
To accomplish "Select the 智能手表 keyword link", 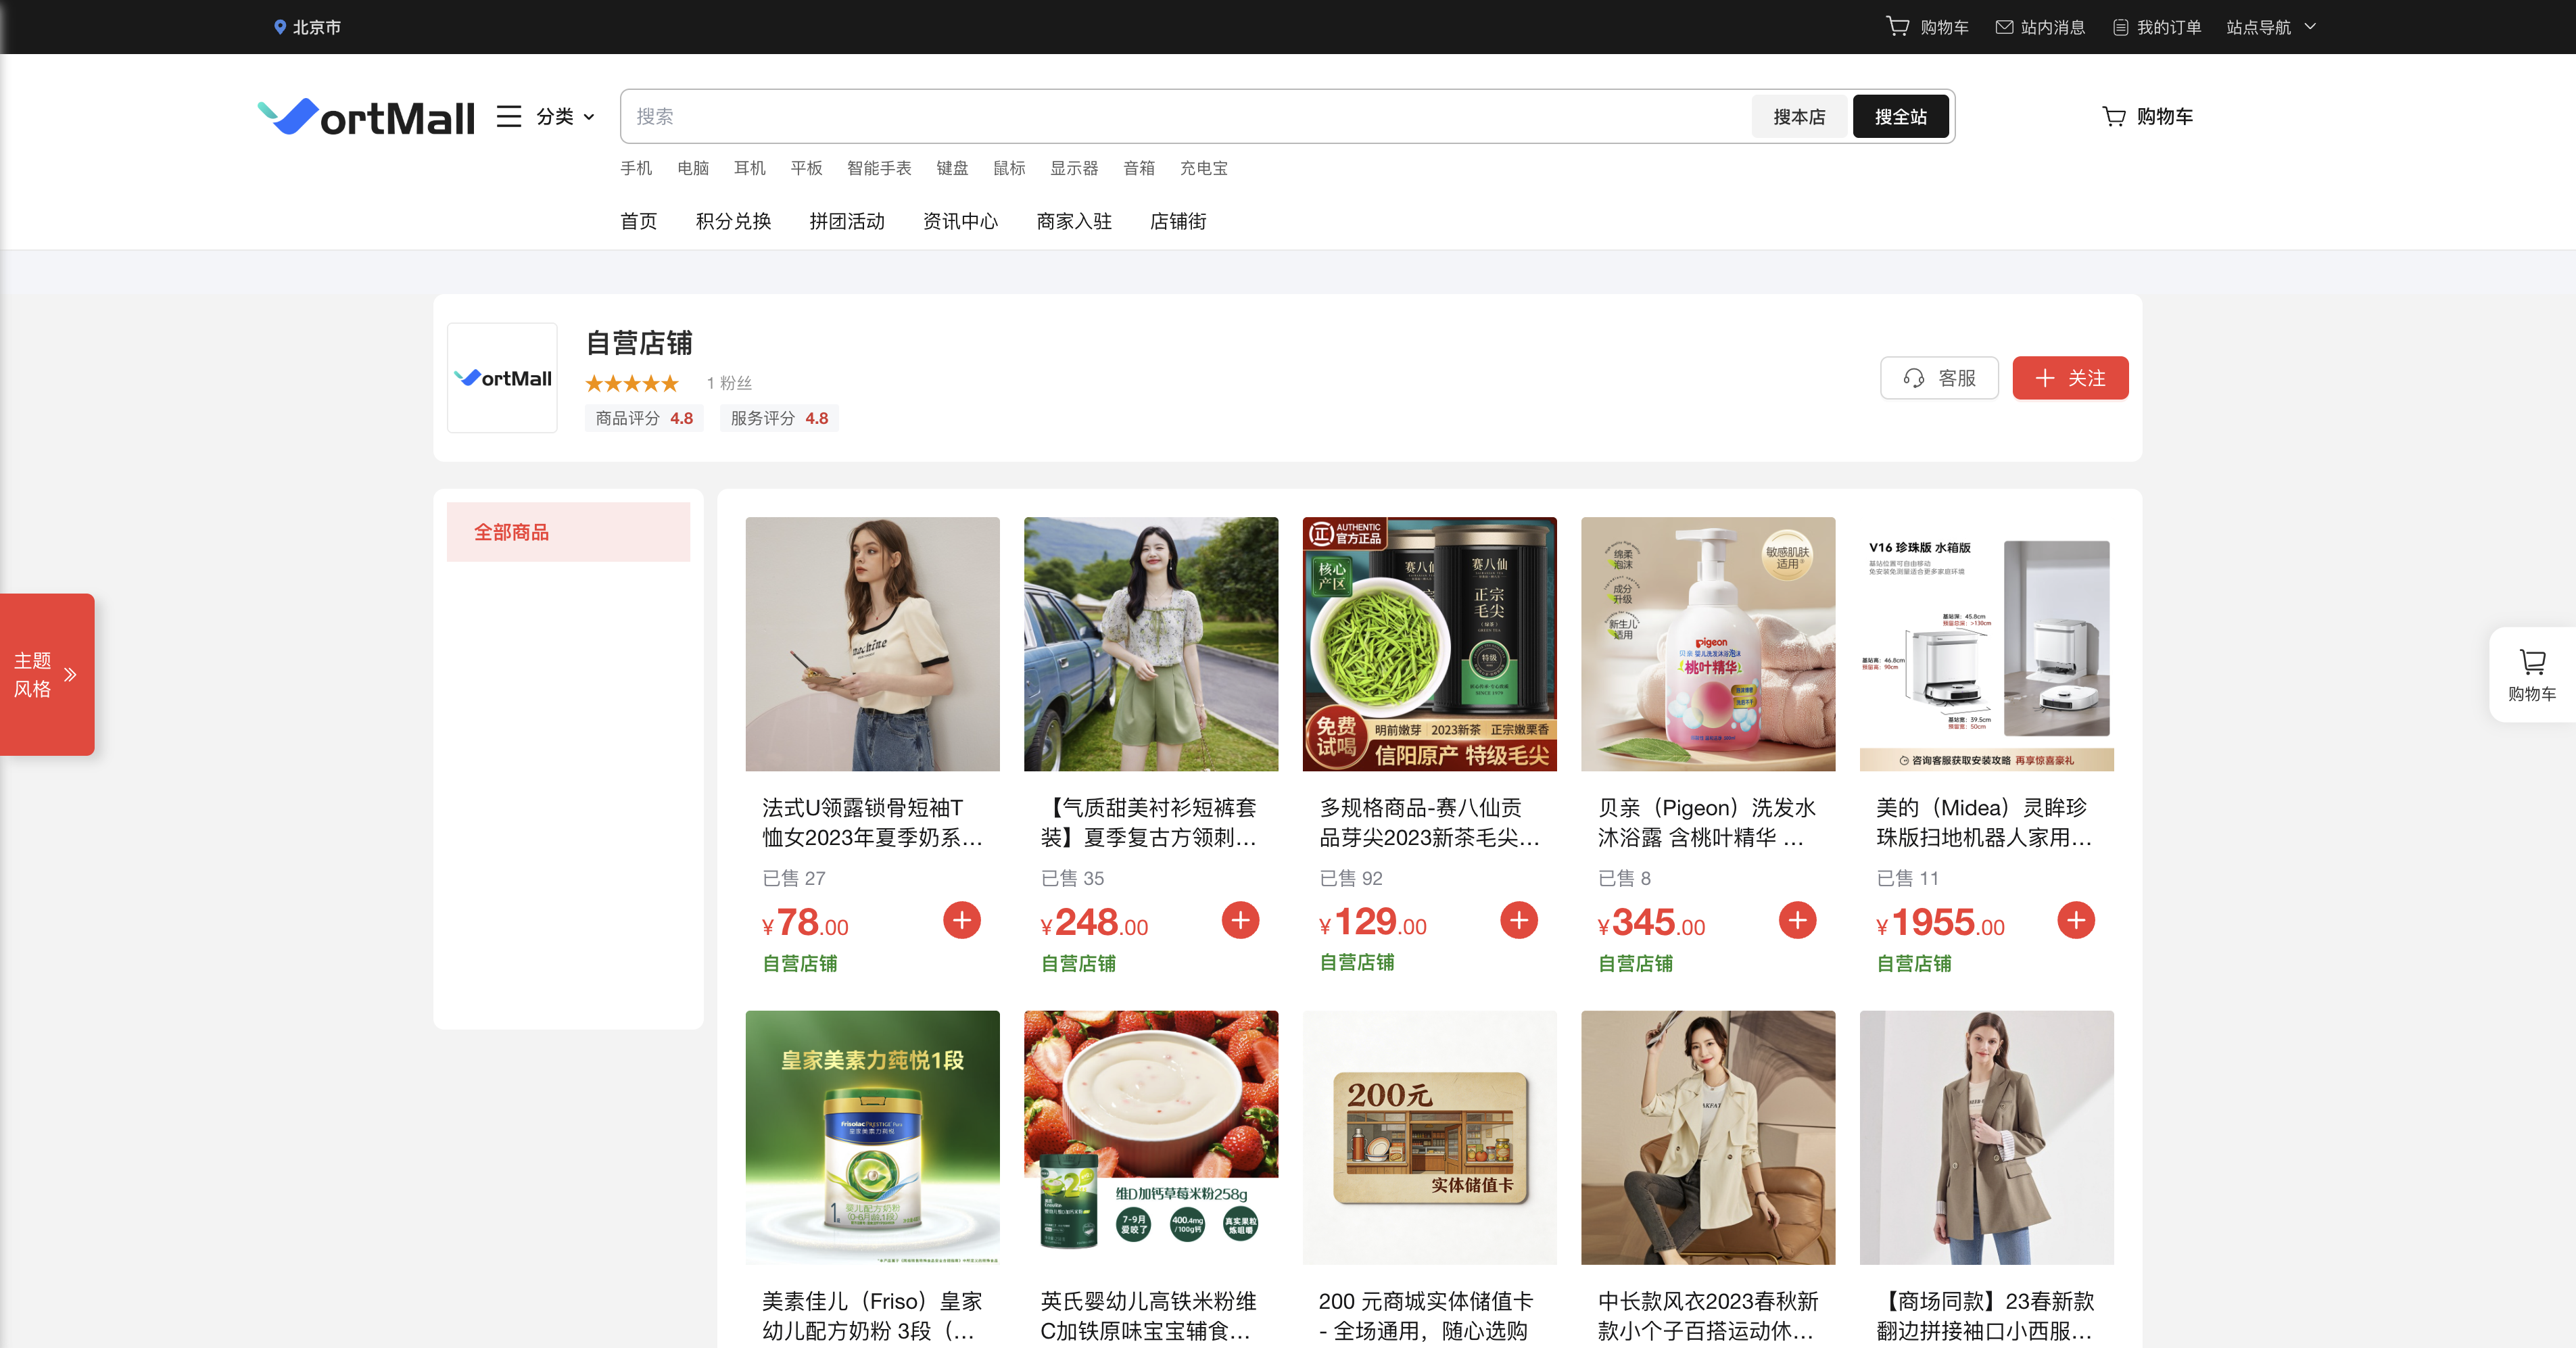I will click(879, 168).
